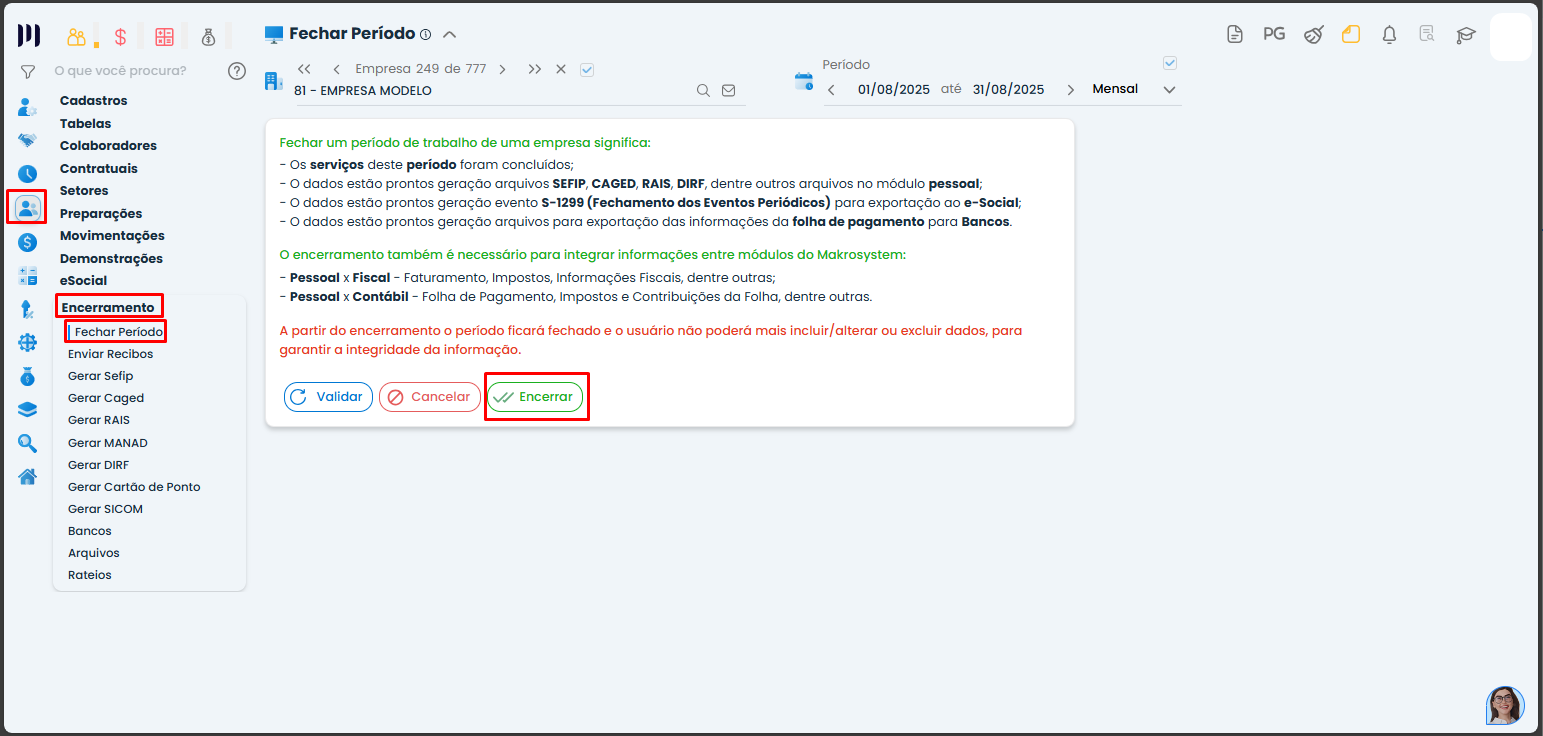Open Enviar Recibos submenu item
The image size is (1543, 736).
click(111, 354)
